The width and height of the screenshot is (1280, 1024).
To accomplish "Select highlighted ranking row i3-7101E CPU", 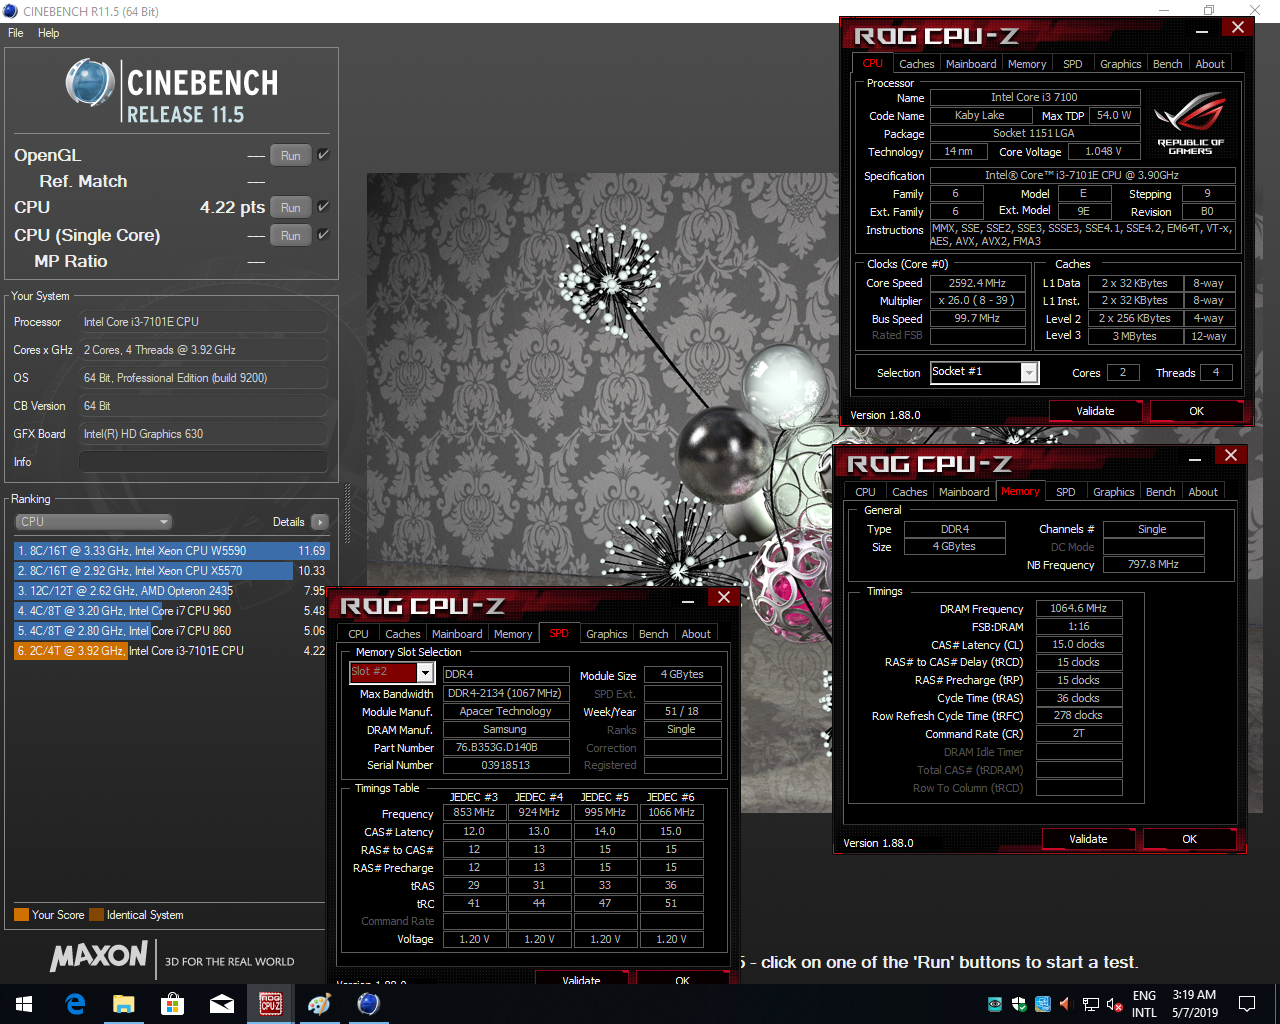I will [170, 651].
